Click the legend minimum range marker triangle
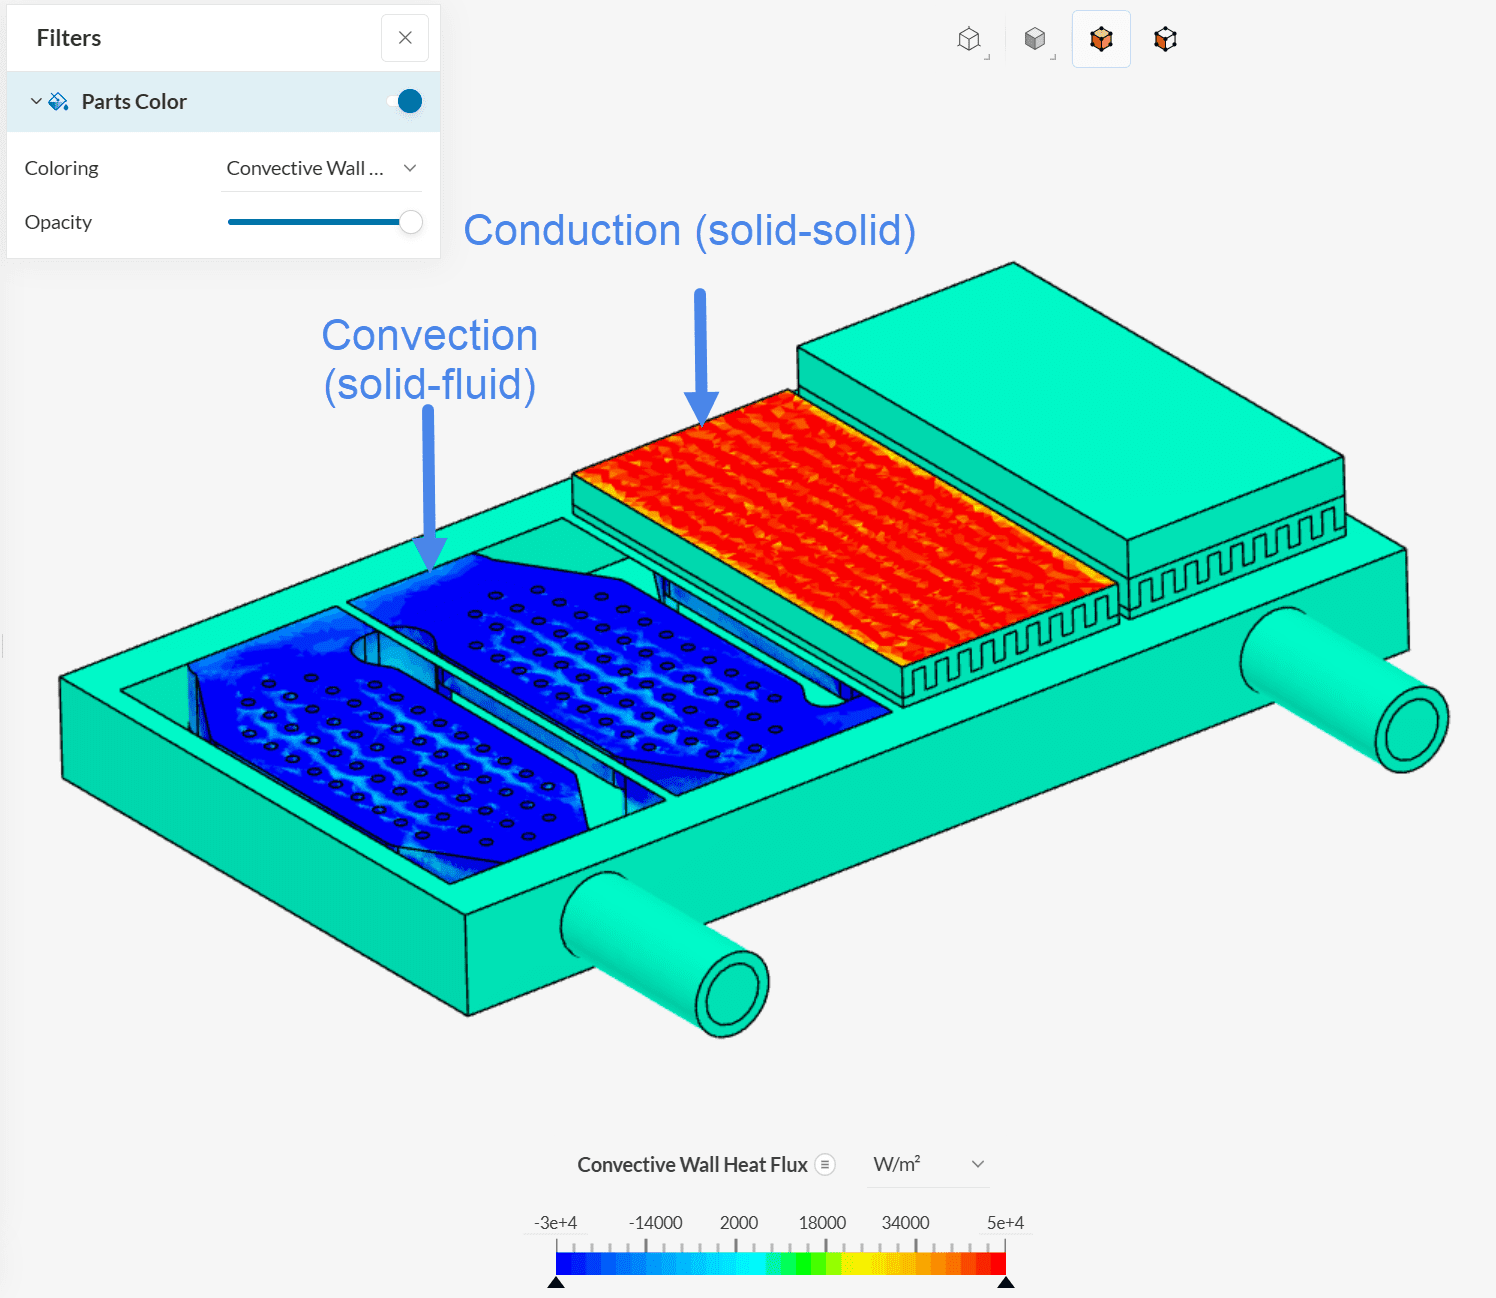 point(556,1282)
